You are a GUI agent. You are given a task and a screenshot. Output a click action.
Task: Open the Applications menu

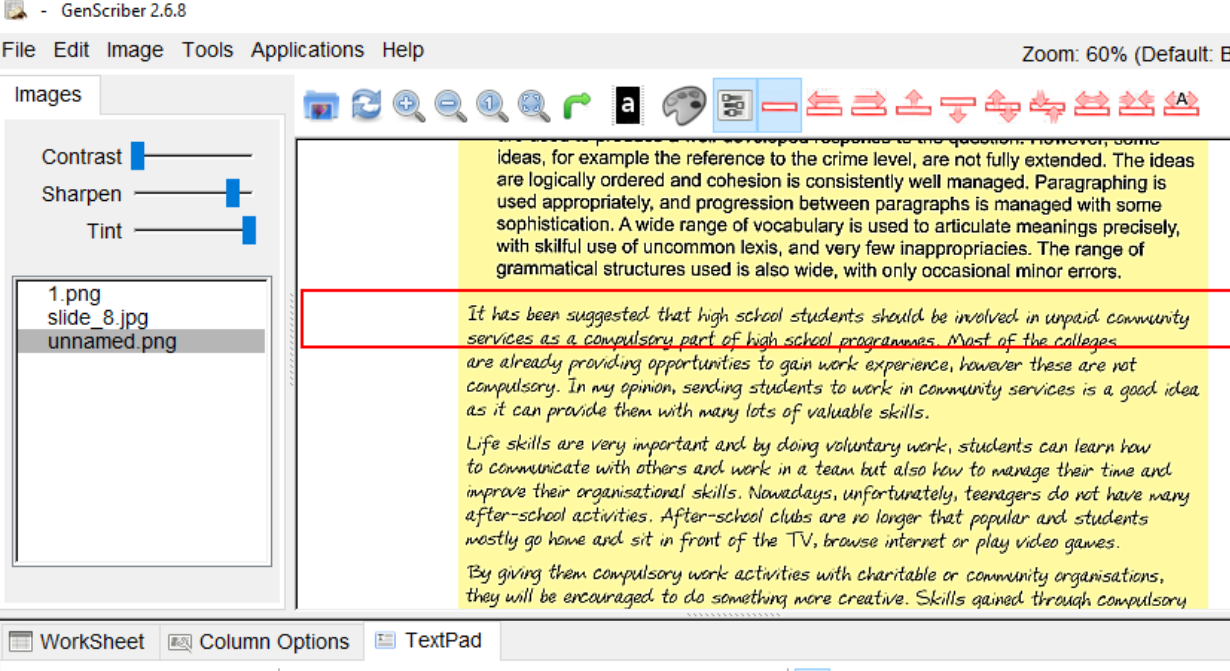[307, 50]
